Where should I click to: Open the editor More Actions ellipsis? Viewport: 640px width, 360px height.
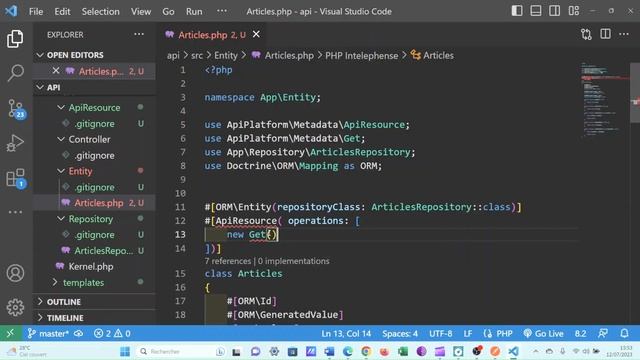click(624, 34)
